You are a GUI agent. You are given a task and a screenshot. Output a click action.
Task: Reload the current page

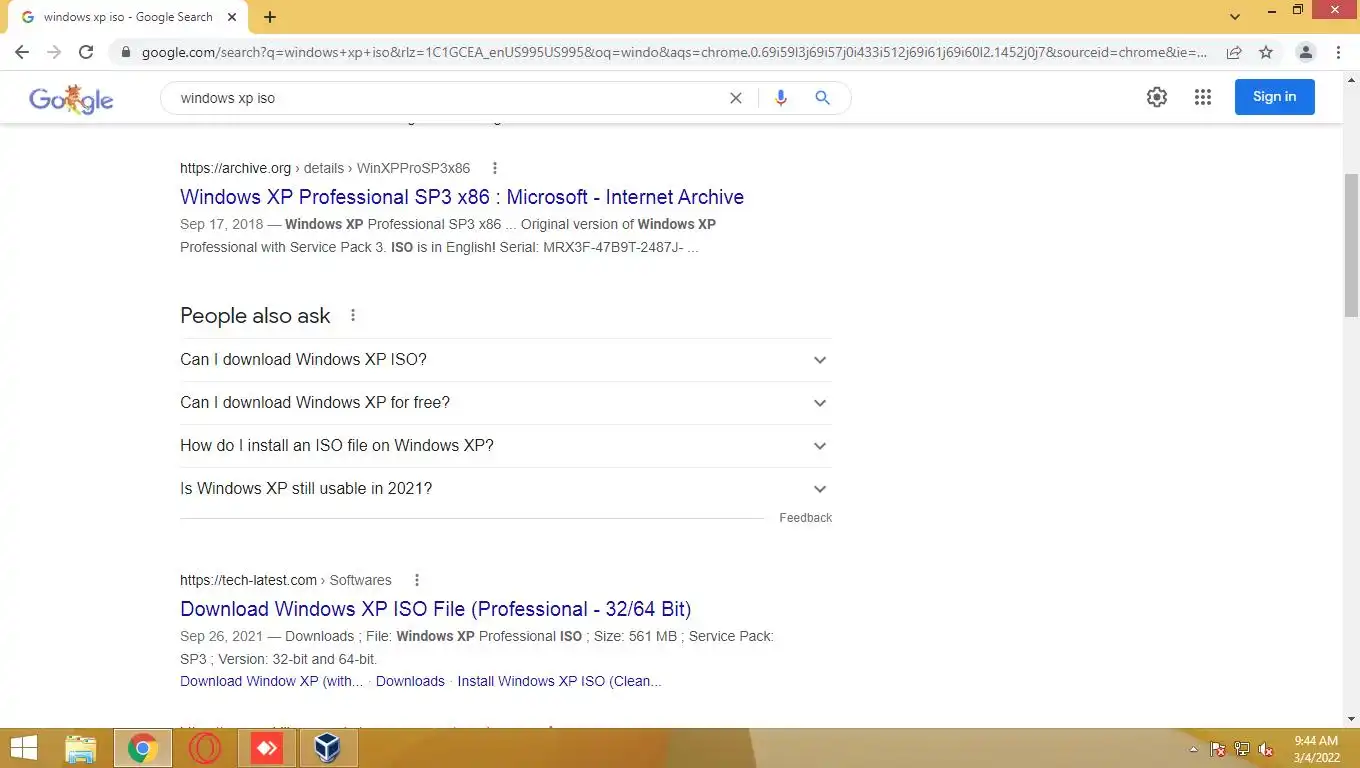86,52
